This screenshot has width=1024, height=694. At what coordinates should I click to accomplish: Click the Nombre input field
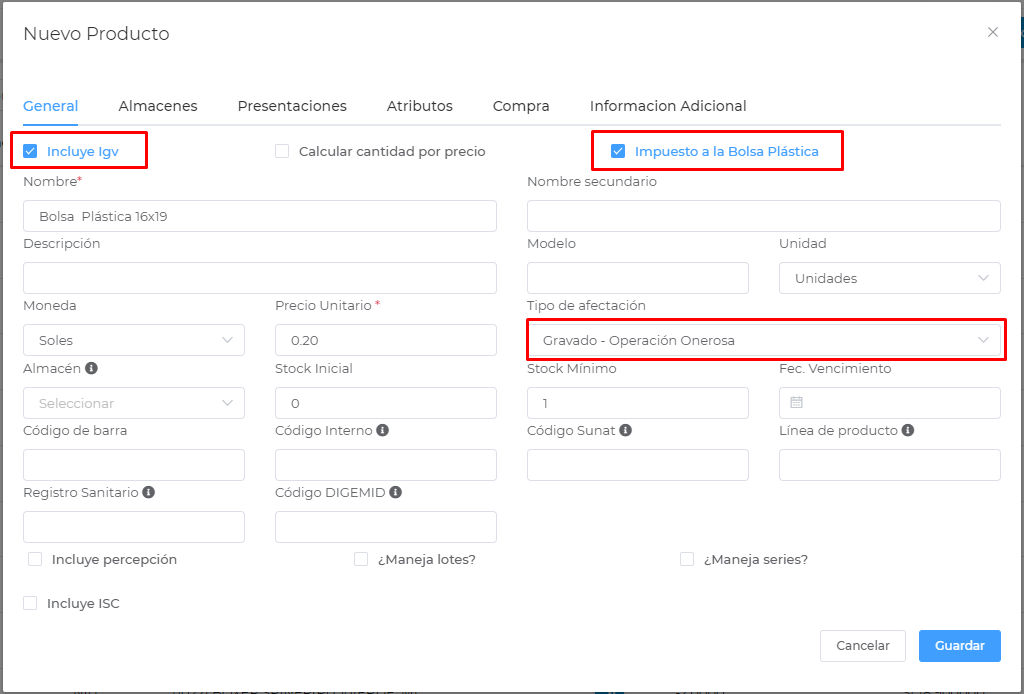[x=260, y=216]
